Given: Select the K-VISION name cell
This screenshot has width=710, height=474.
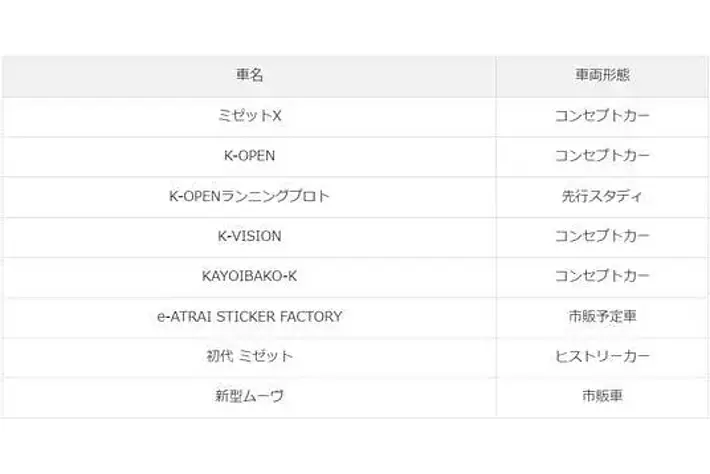Looking at the screenshot, I should pos(249,236).
